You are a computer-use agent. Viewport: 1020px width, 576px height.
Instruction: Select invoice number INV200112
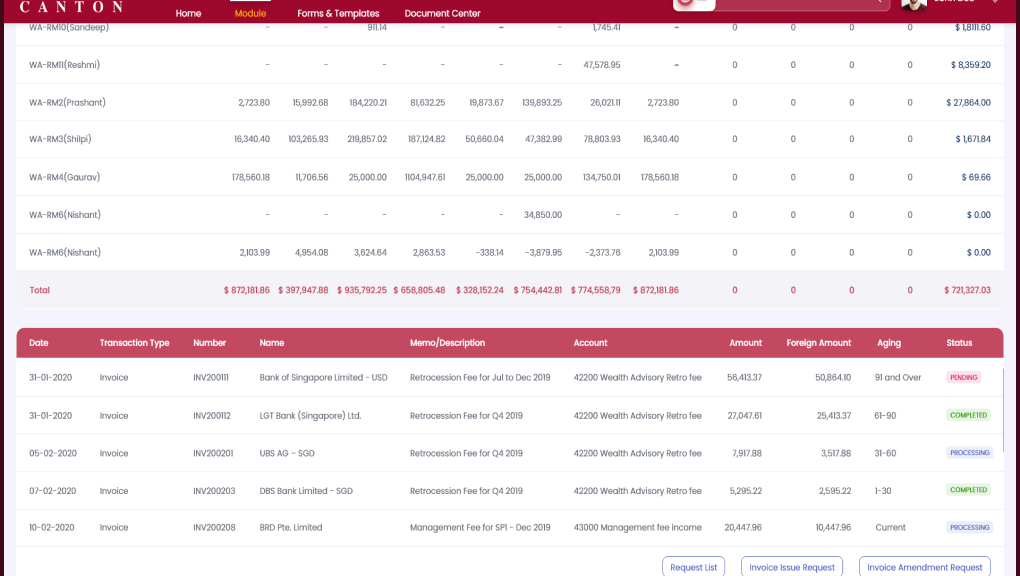211,415
